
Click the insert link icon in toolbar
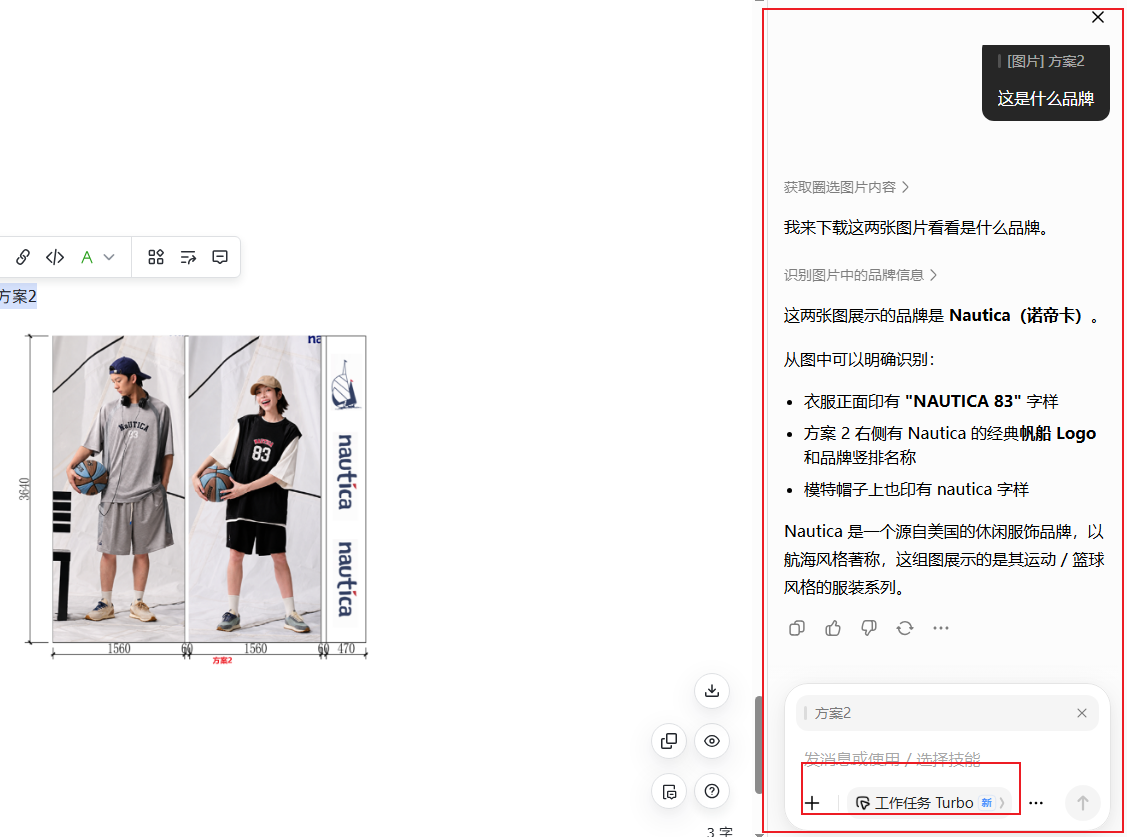click(x=22, y=256)
